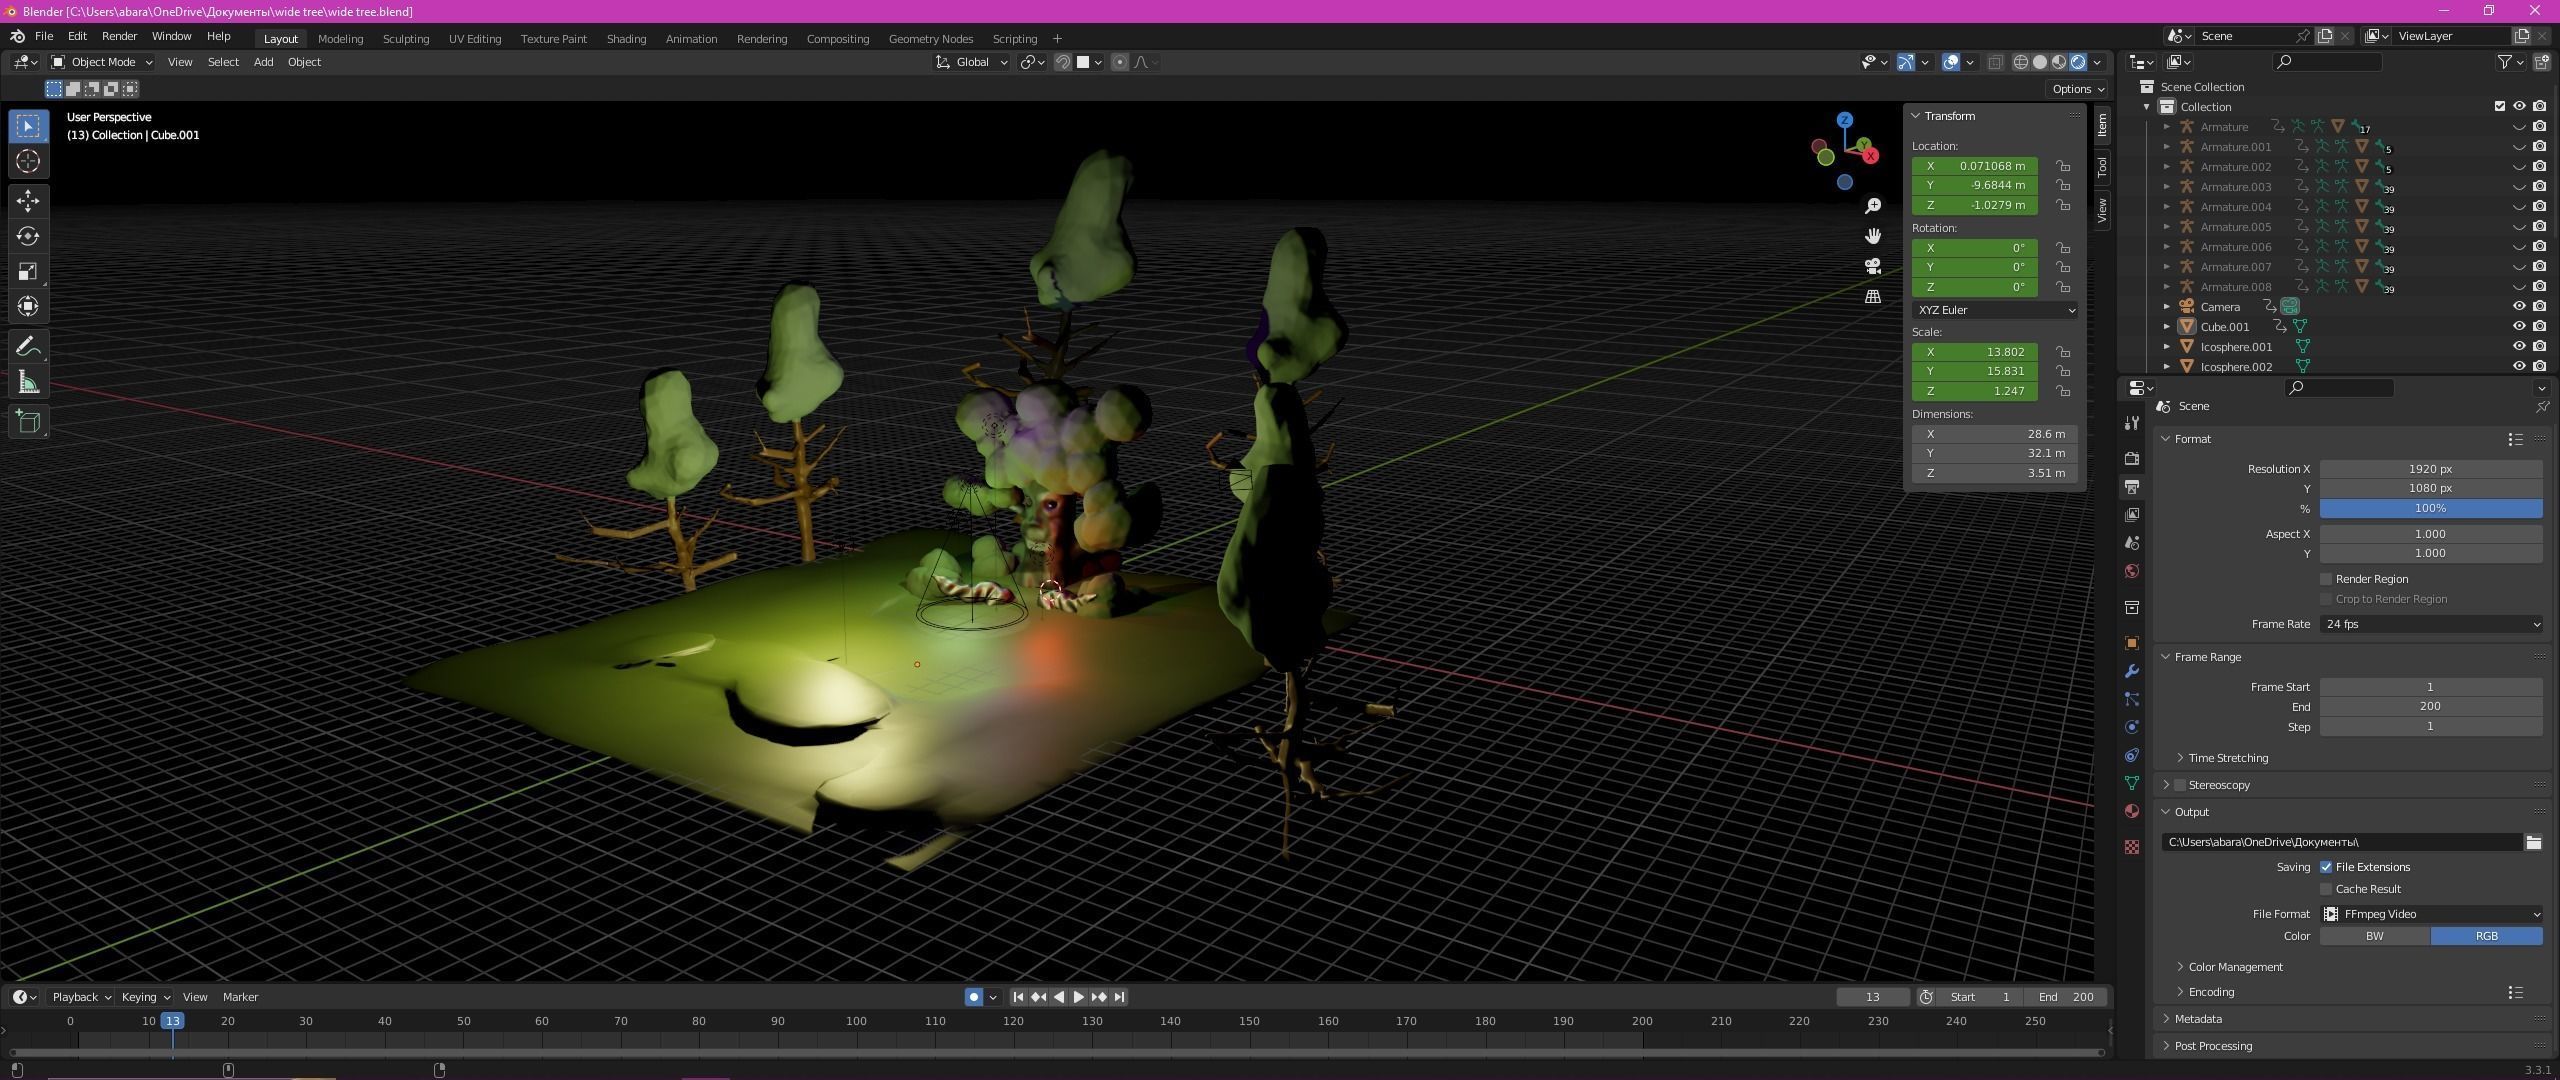Screen dimensions: 2560x1080
Task: Hide Camera with its eye icon
Action: tap(2519, 307)
